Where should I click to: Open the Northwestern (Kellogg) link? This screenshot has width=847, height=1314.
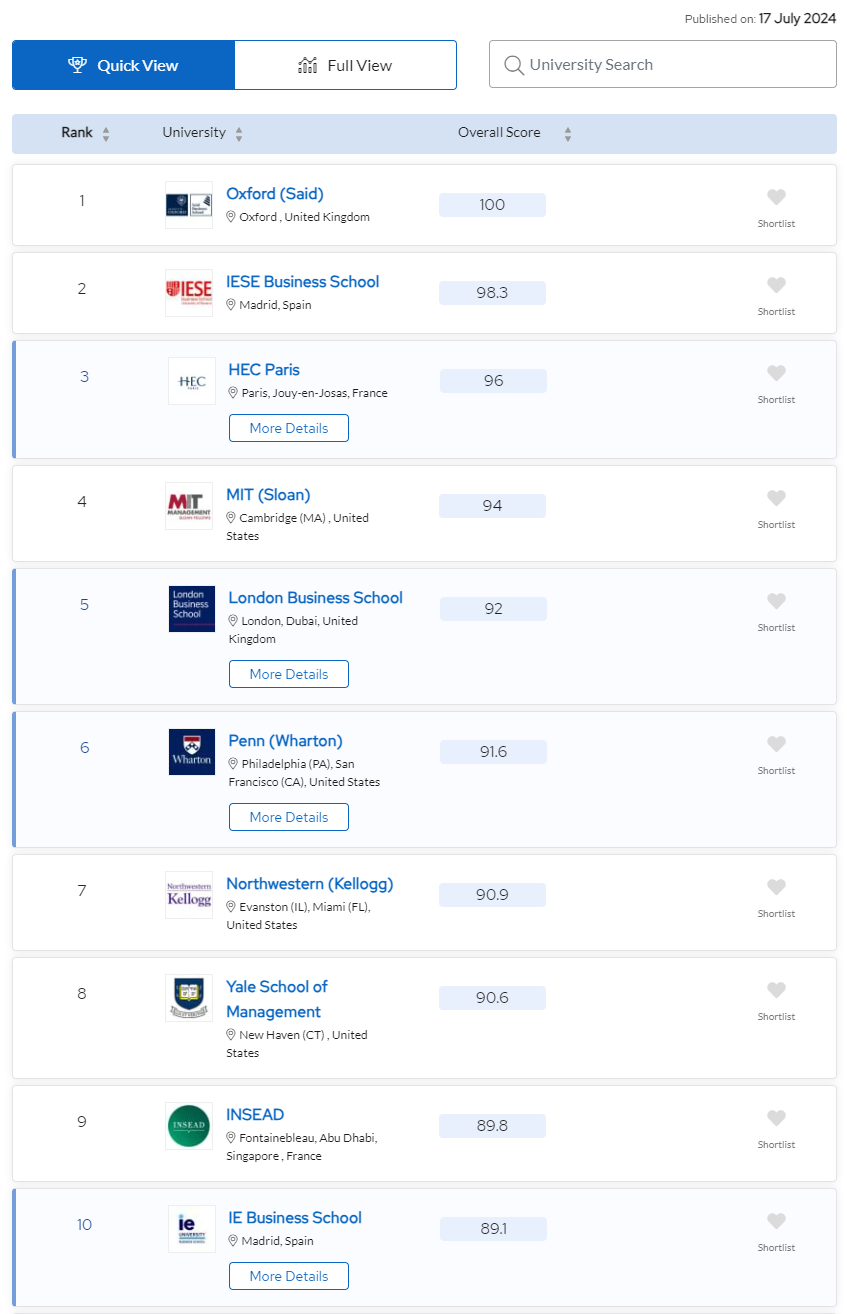[310, 884]
